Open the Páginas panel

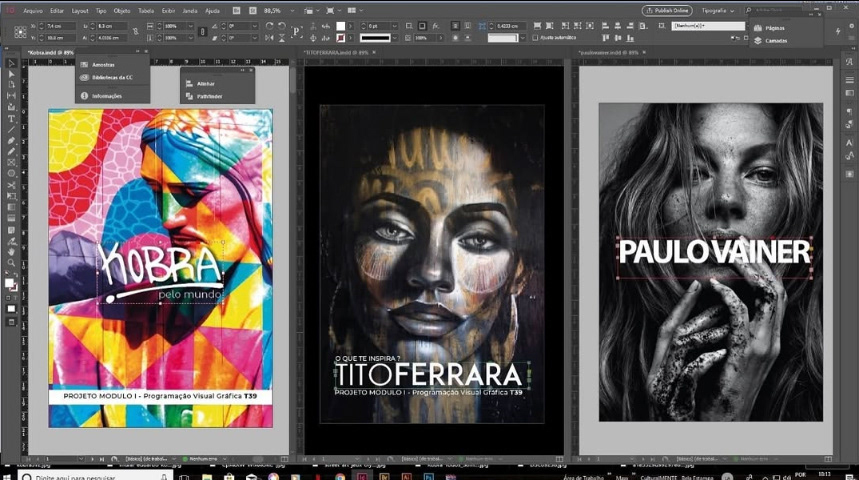tap(775, 28)
